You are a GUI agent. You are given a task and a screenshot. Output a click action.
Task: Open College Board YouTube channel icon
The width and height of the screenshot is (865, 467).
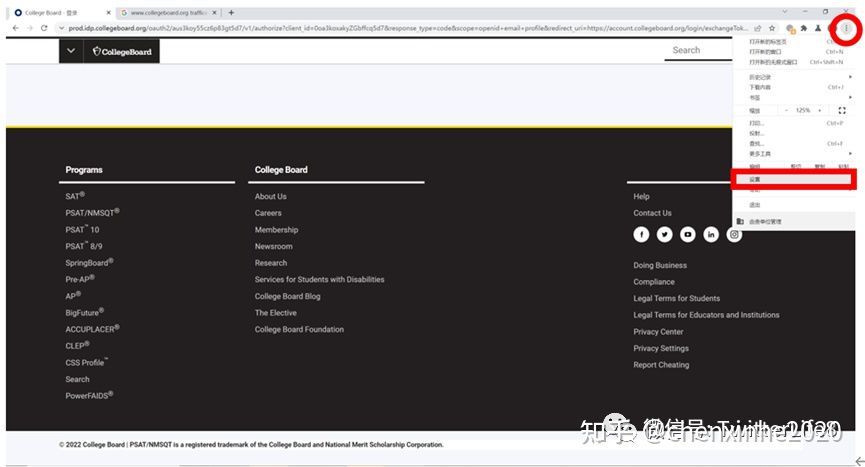click(x=687, y=234)
